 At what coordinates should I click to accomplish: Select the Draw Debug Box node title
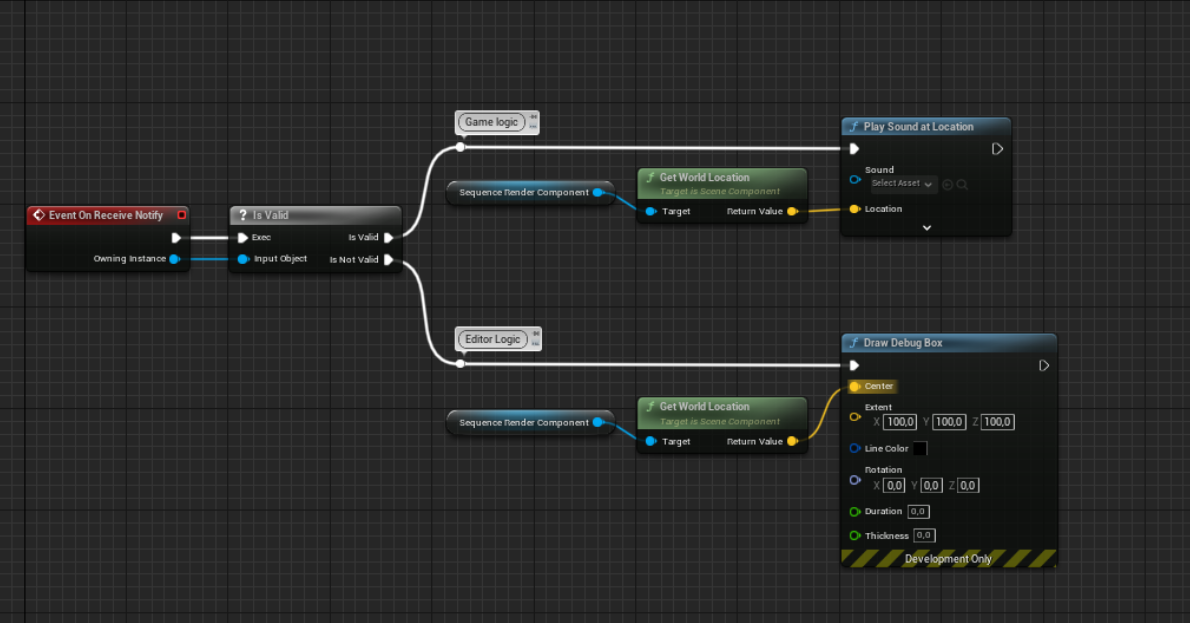[x=903, y=343]
